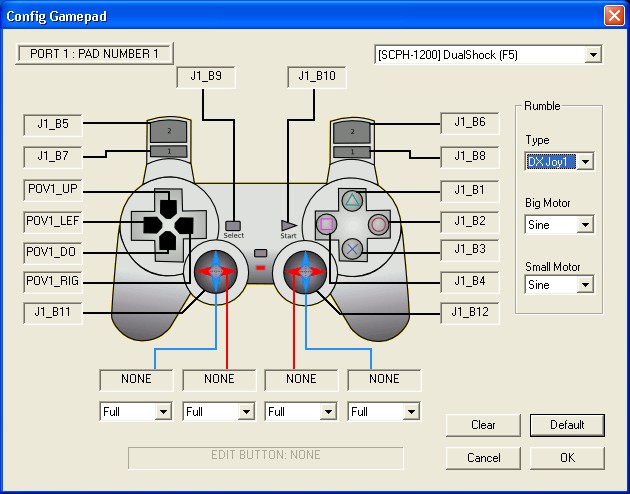Select the J1_B11 left stick mapping field
This screenshot has height=494, width=630.
pos(53,313)
